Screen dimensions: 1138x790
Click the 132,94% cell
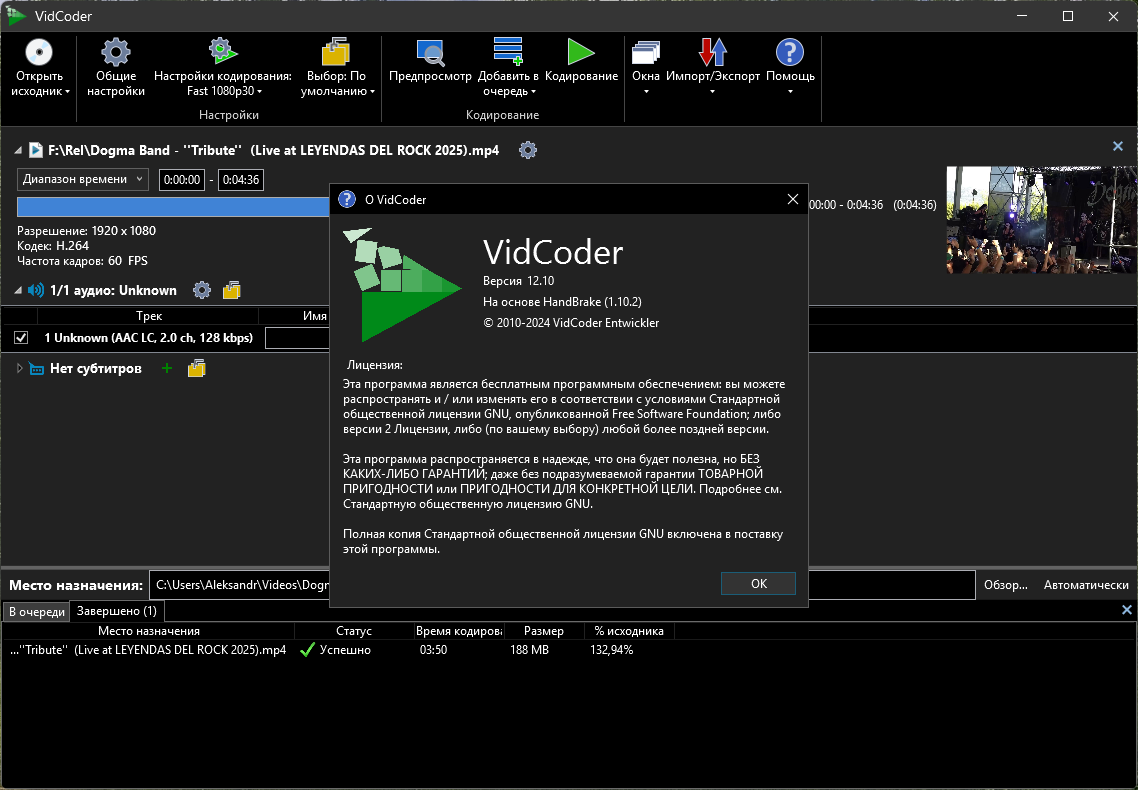pyautogui.click(x=612, y=650)
